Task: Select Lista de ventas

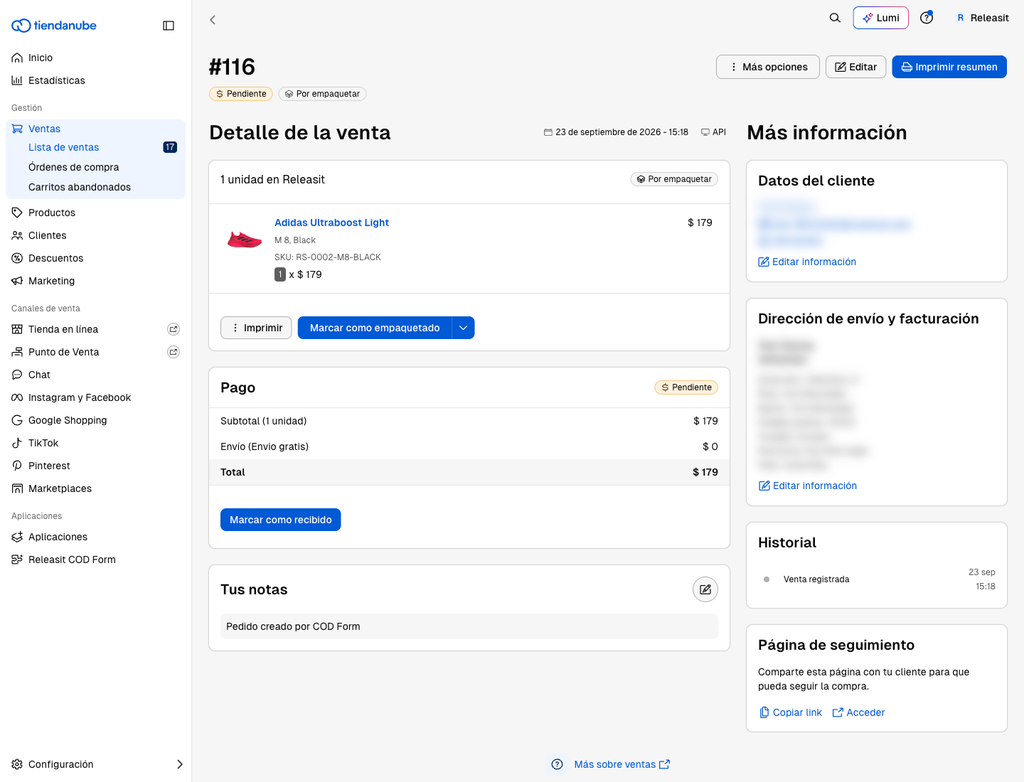Action: tap(63, 147)
